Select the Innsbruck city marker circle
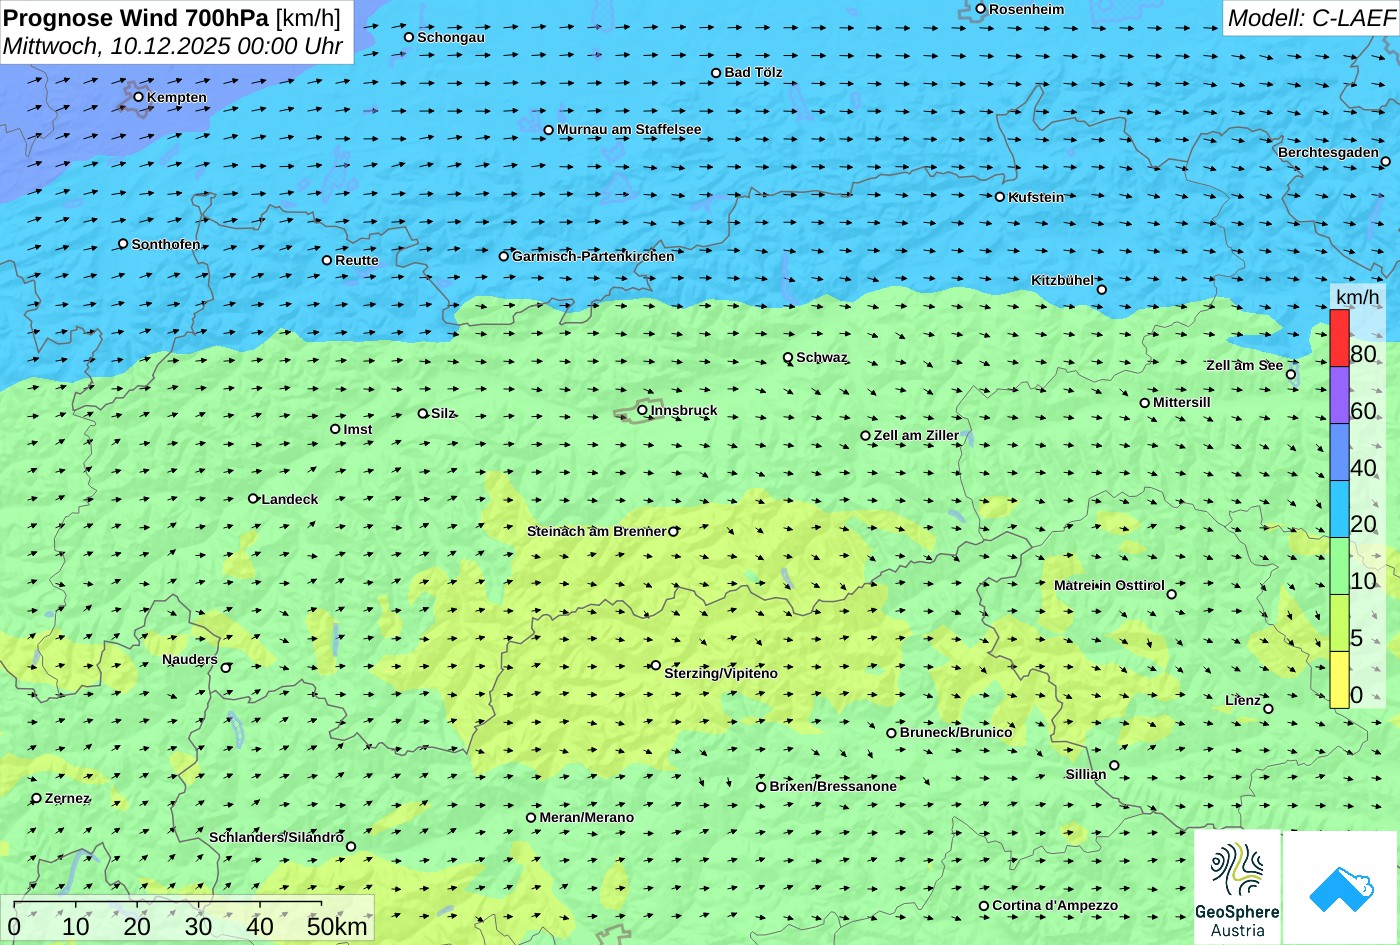The image size is (1400, 945). (x=642, y=410)
